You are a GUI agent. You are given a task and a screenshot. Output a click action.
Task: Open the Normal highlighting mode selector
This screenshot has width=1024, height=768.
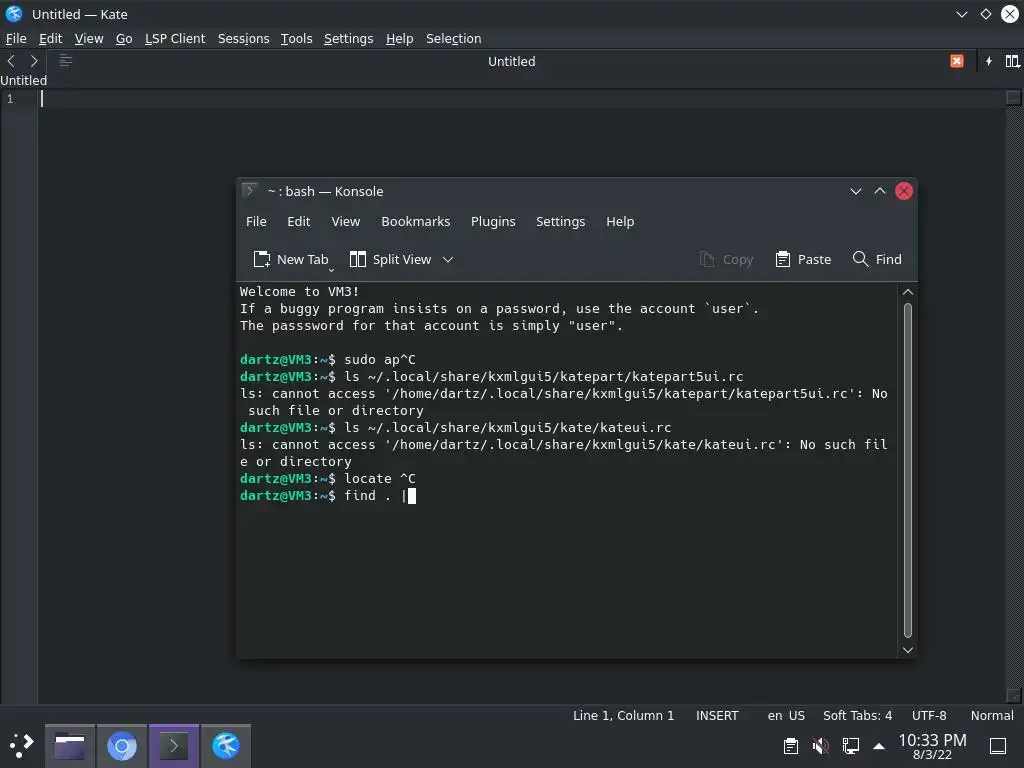pyautogui.click(x=992, y=715)
